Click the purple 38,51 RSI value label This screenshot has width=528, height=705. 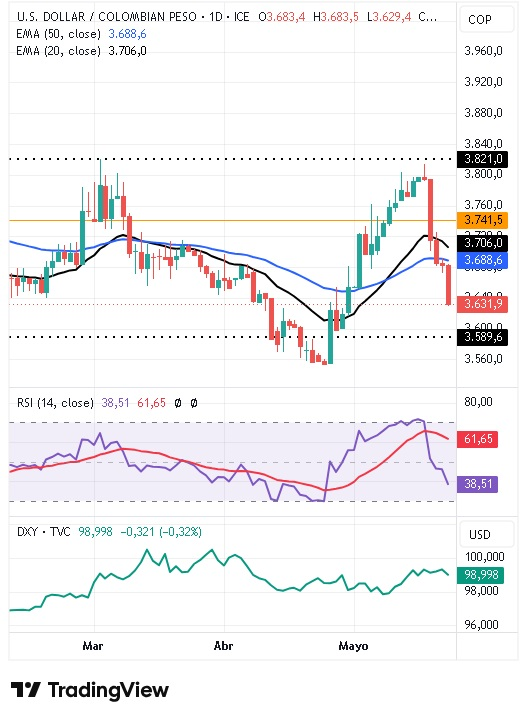pos(477,484)
